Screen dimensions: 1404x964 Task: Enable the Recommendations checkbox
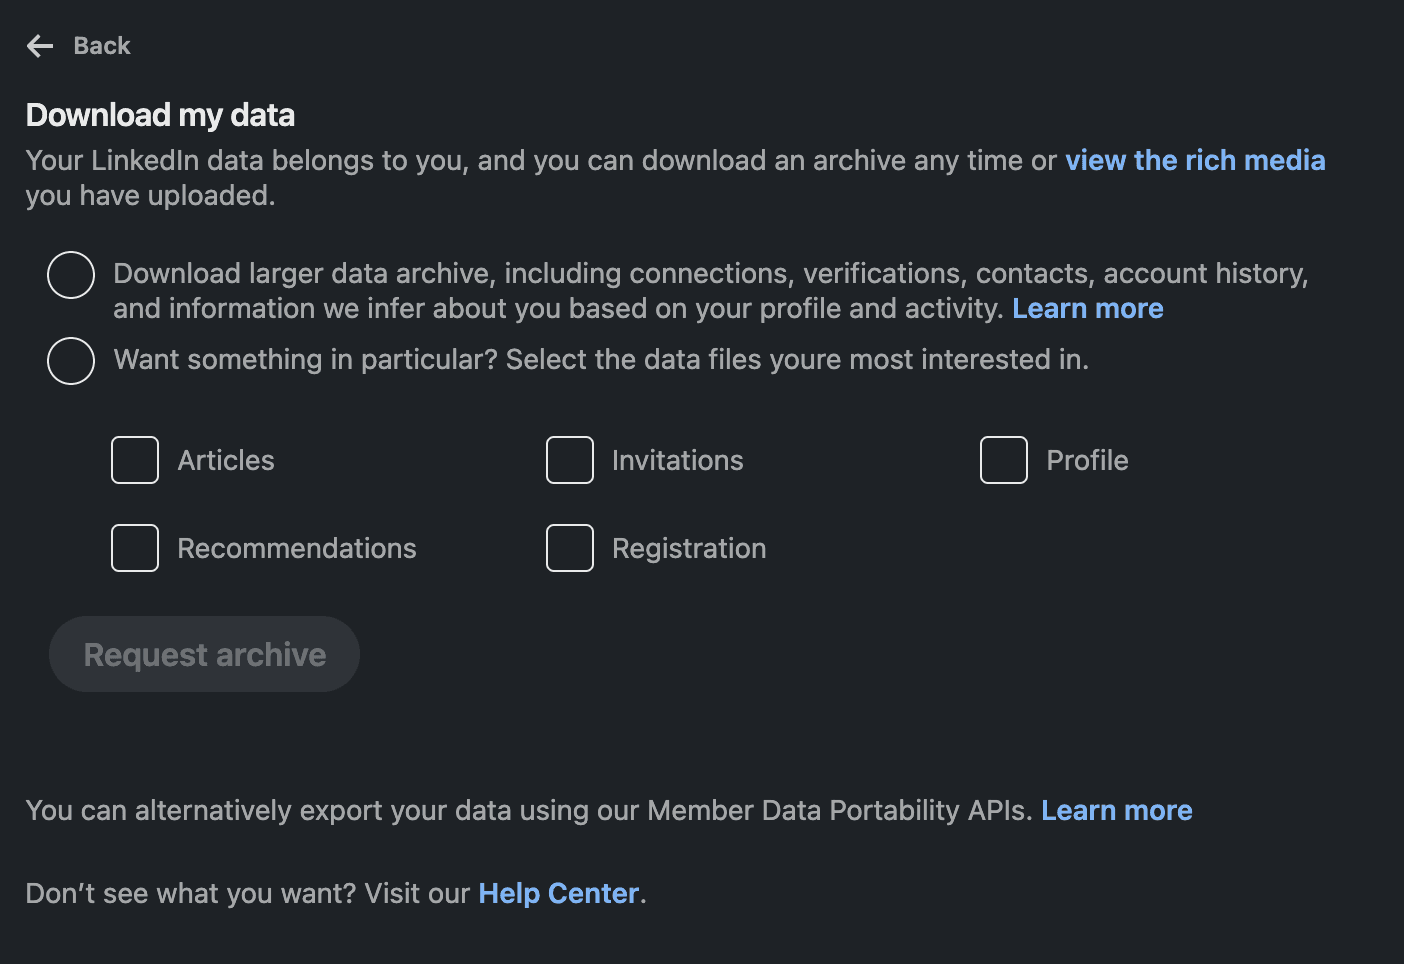[134, 547]
